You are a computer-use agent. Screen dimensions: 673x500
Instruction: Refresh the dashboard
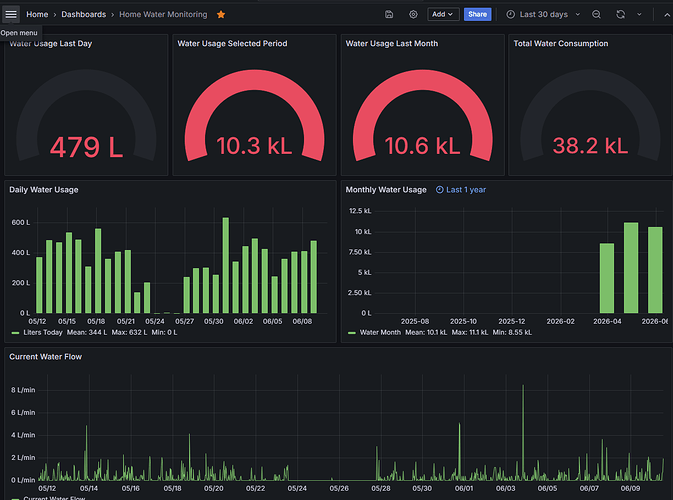(620, 15)
